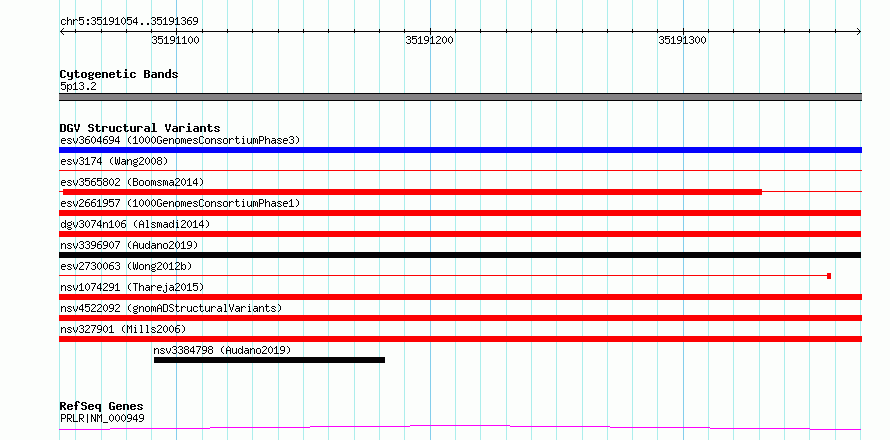Click the 35191100 ruler position

[x=175, y=40]
